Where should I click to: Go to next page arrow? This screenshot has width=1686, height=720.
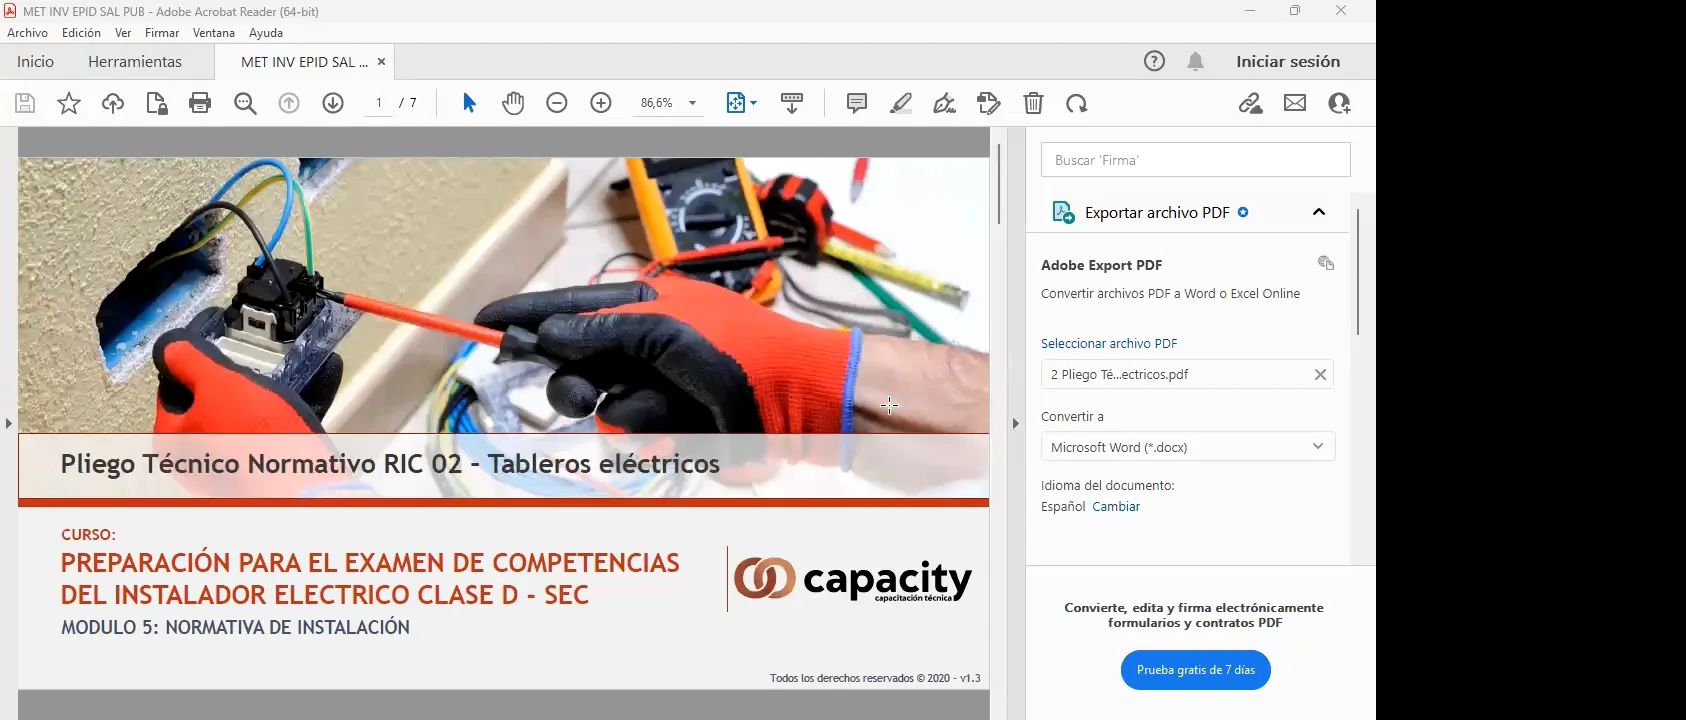coord(333,103)
